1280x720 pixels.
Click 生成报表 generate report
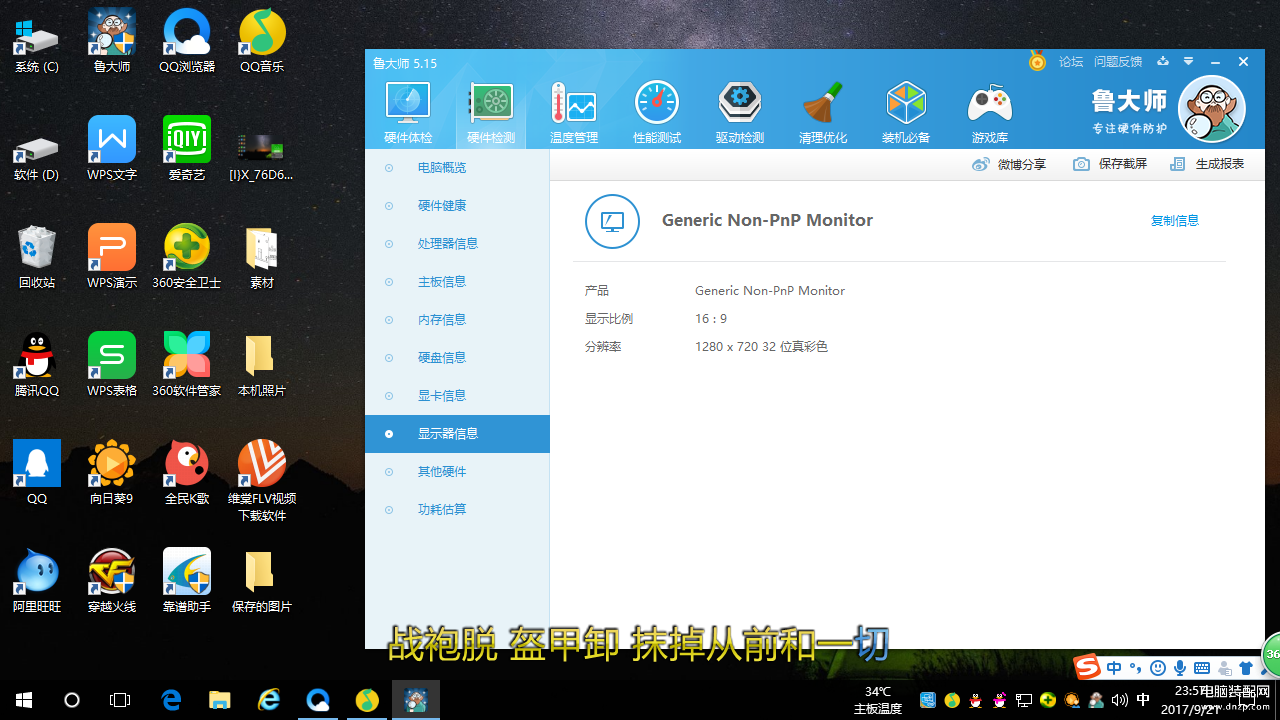[x=1207, y=164]
